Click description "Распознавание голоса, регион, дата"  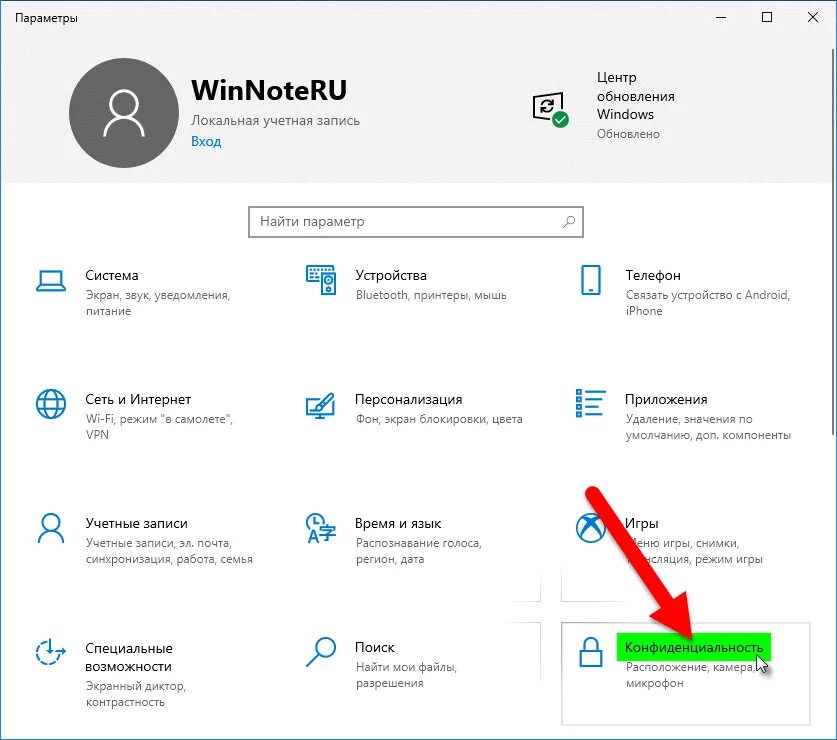tap(418, 551)
